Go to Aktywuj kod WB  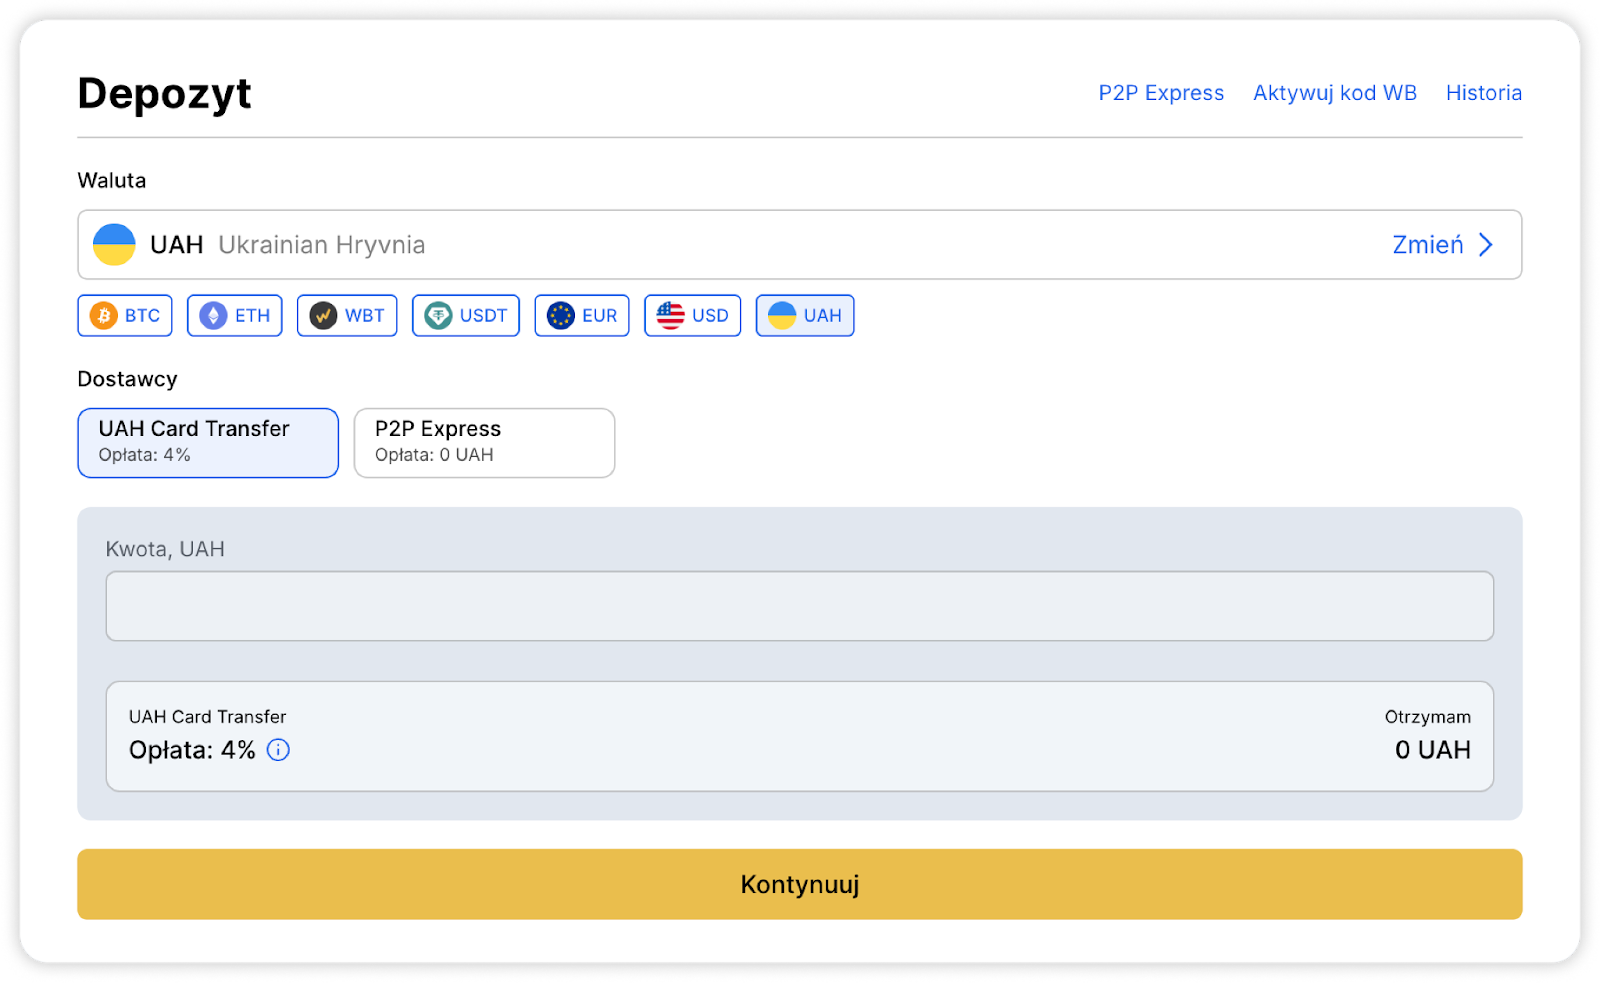pos(1334,93)
